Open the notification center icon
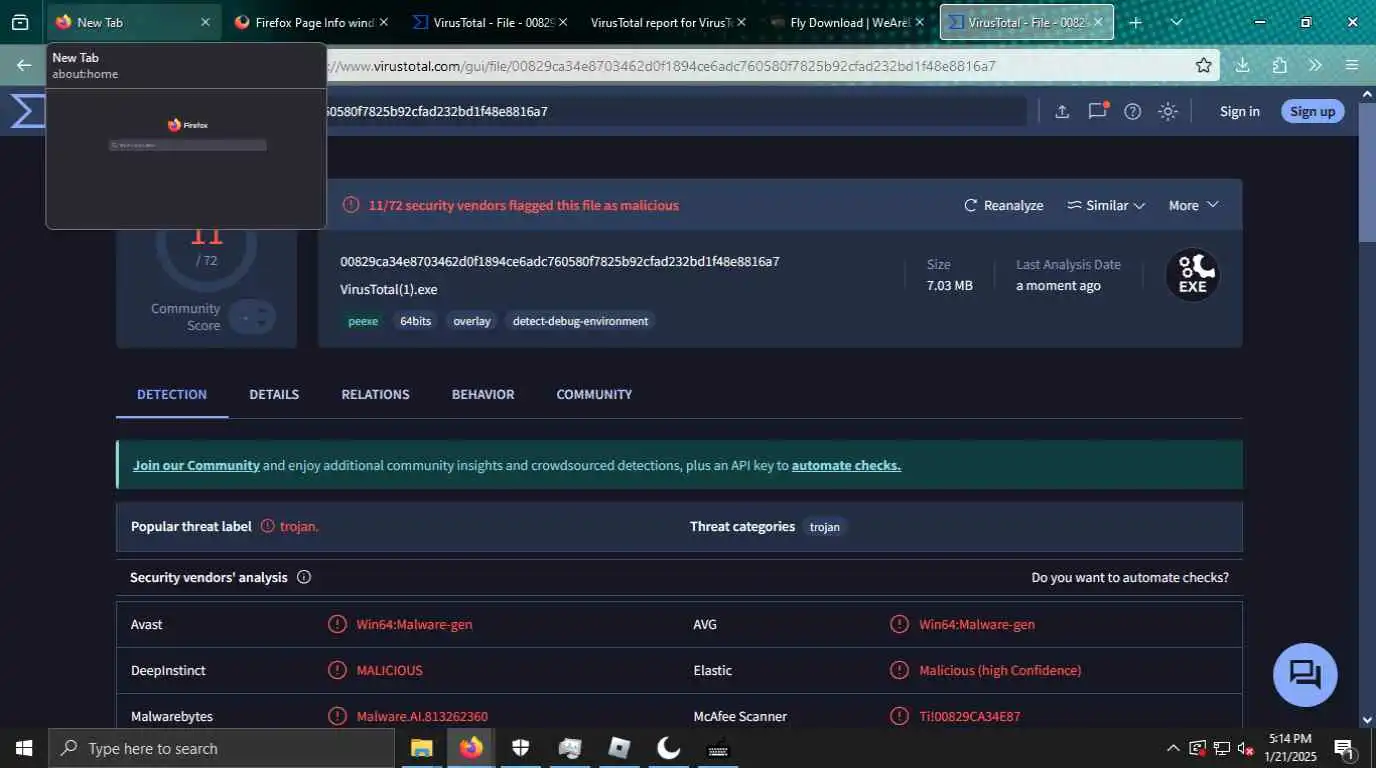The height and width of the screenshot is (768, 1376). tap(1344, 748)
